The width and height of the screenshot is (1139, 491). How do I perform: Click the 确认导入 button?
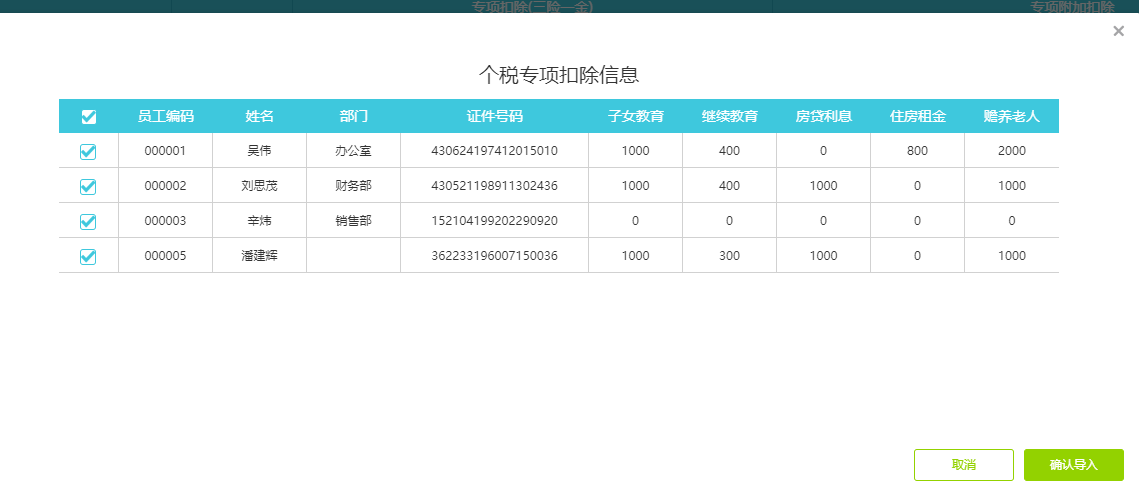pos(1074,465)
